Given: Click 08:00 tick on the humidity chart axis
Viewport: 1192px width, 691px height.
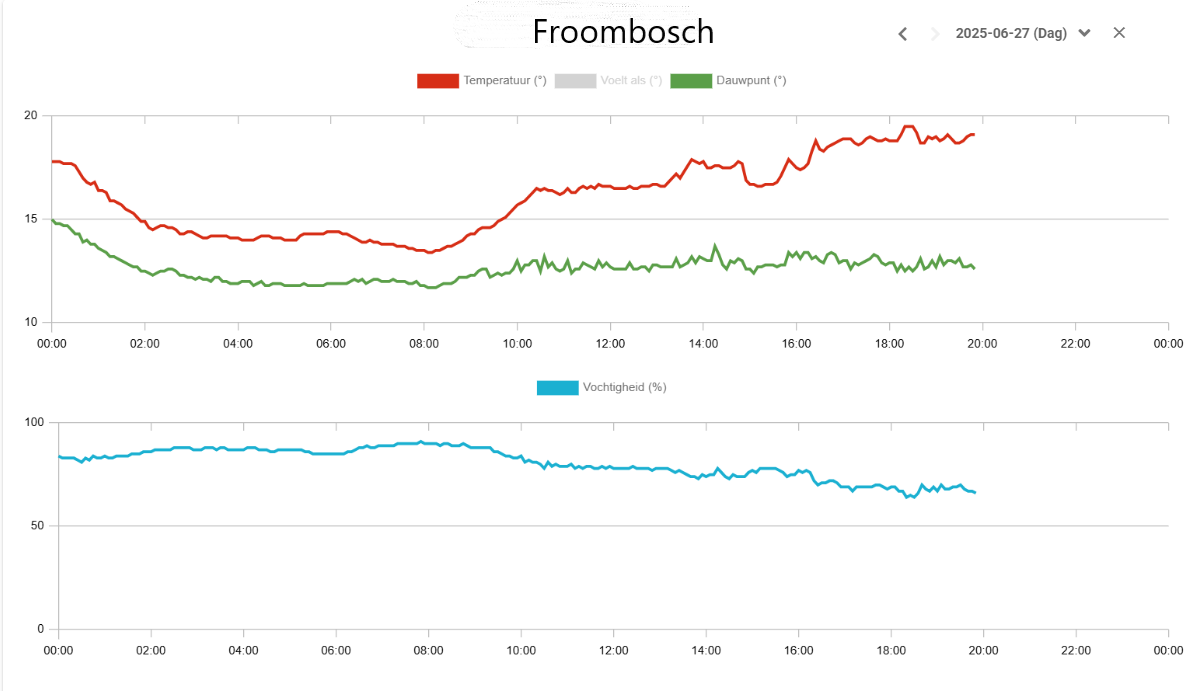Looking at the screenshot, I should [428, 650].
